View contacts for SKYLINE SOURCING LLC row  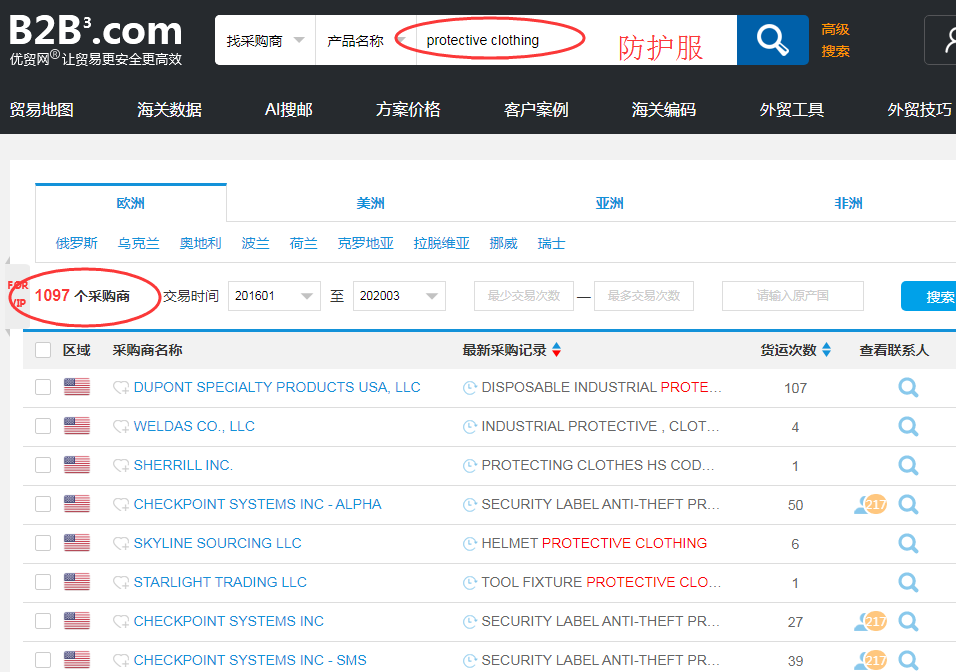908,543
